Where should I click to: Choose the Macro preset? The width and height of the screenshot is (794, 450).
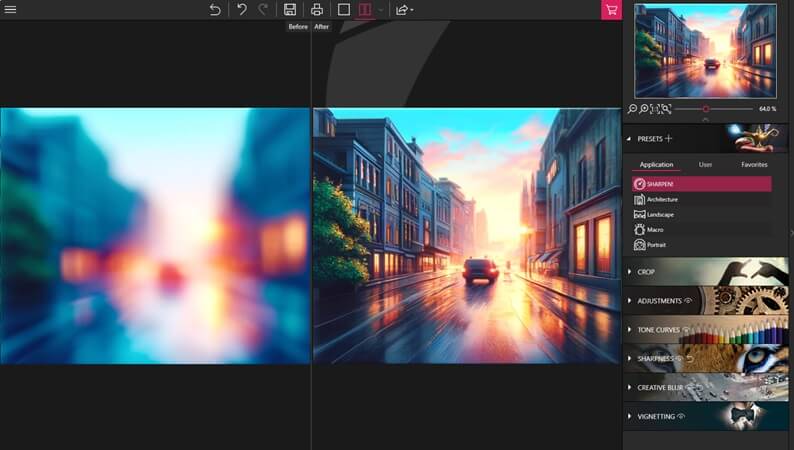pyautogui.click(x=702, y=230)
